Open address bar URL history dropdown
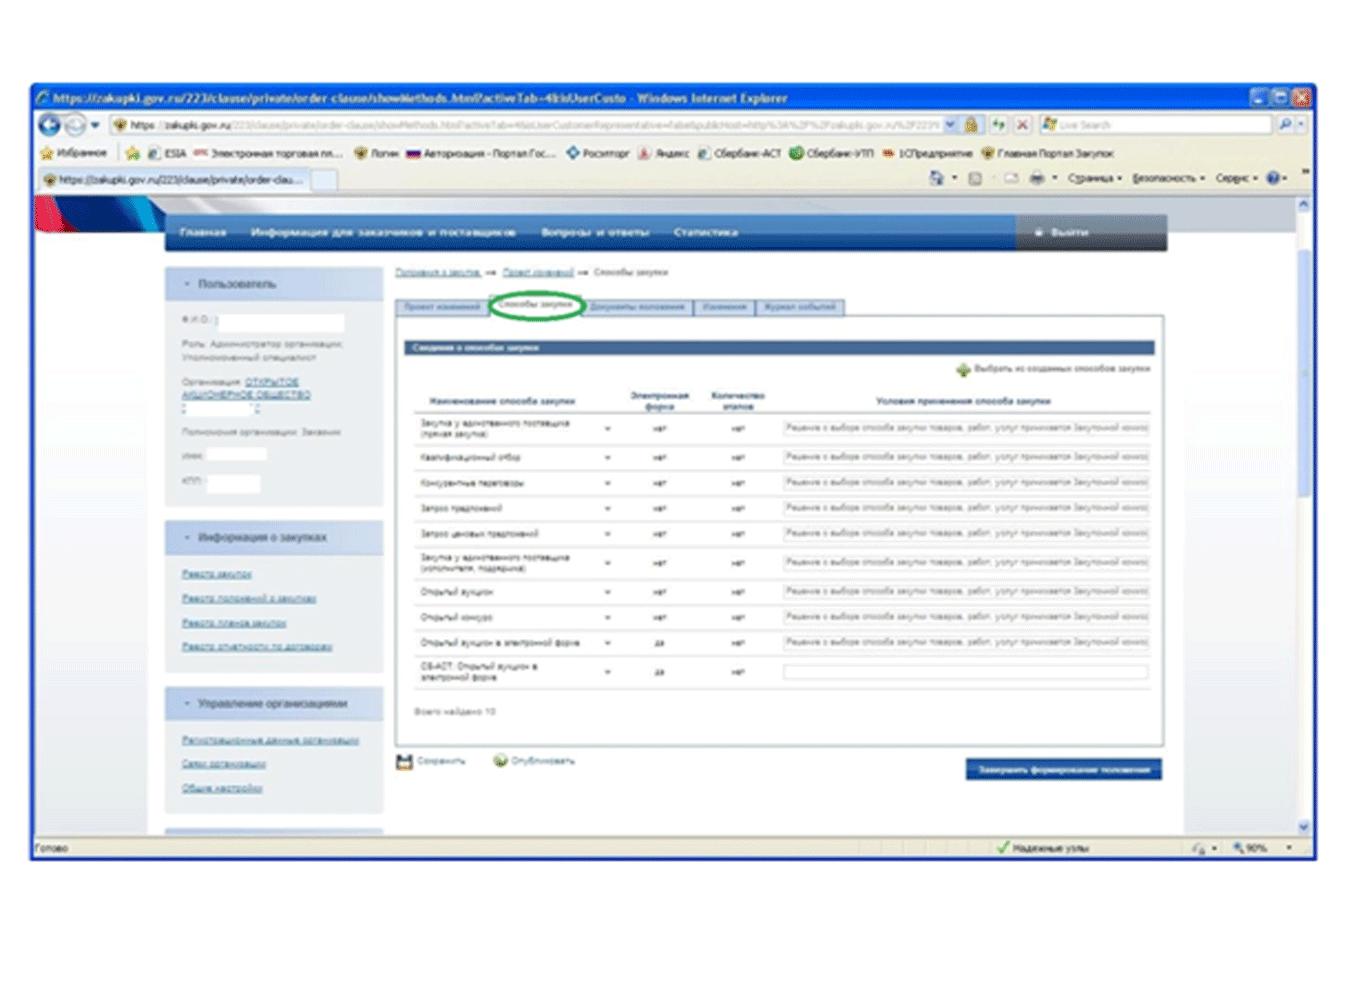The width and height of the screenshot is (1347, 987). coord(950,125)
